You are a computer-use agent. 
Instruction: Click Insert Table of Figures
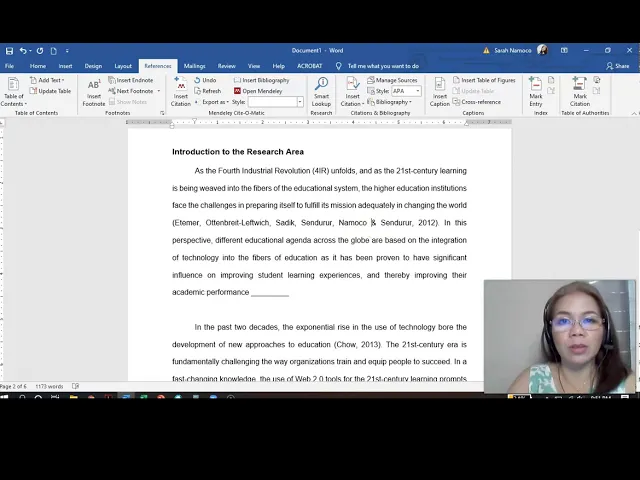(x=484, y=80)
